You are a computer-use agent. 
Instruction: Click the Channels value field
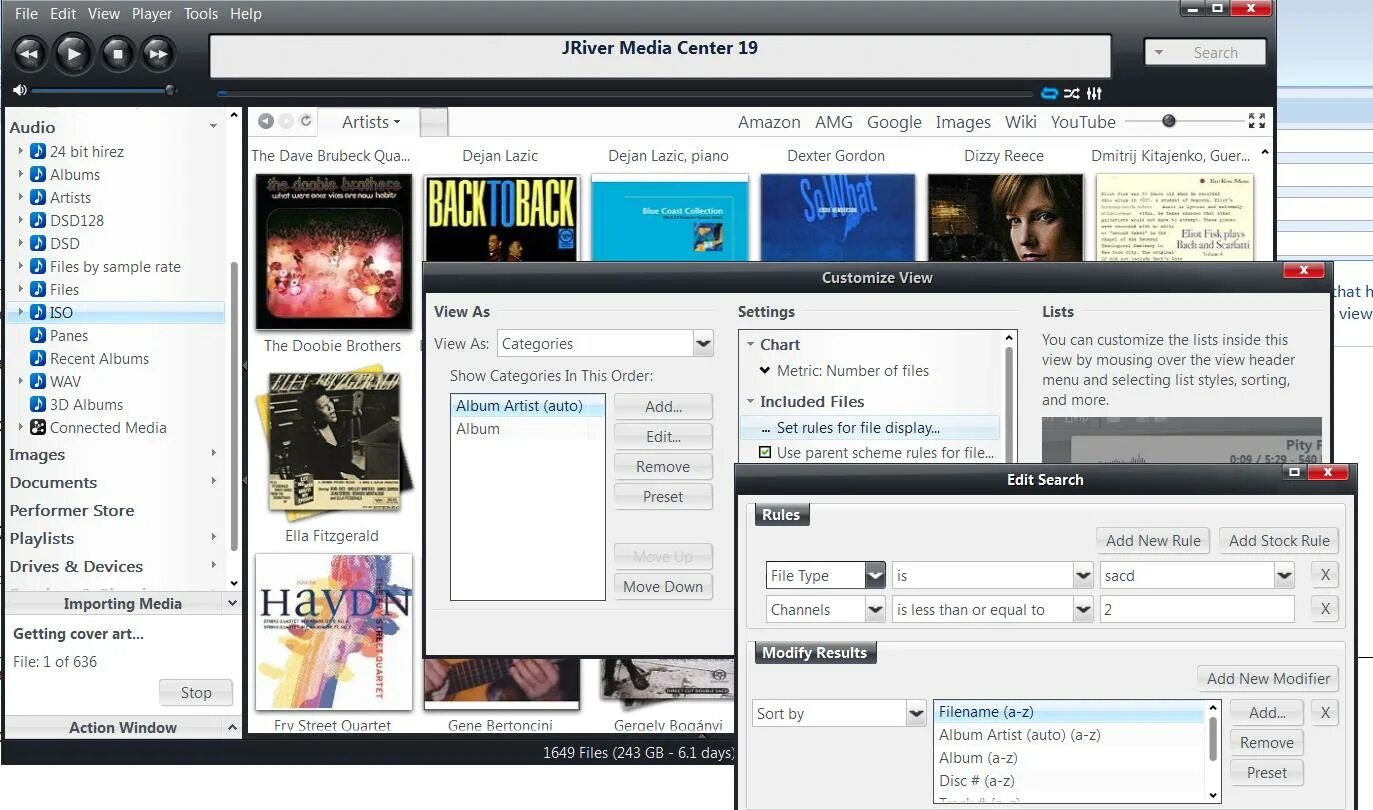pyautogui.click(x=1197, y=609)
